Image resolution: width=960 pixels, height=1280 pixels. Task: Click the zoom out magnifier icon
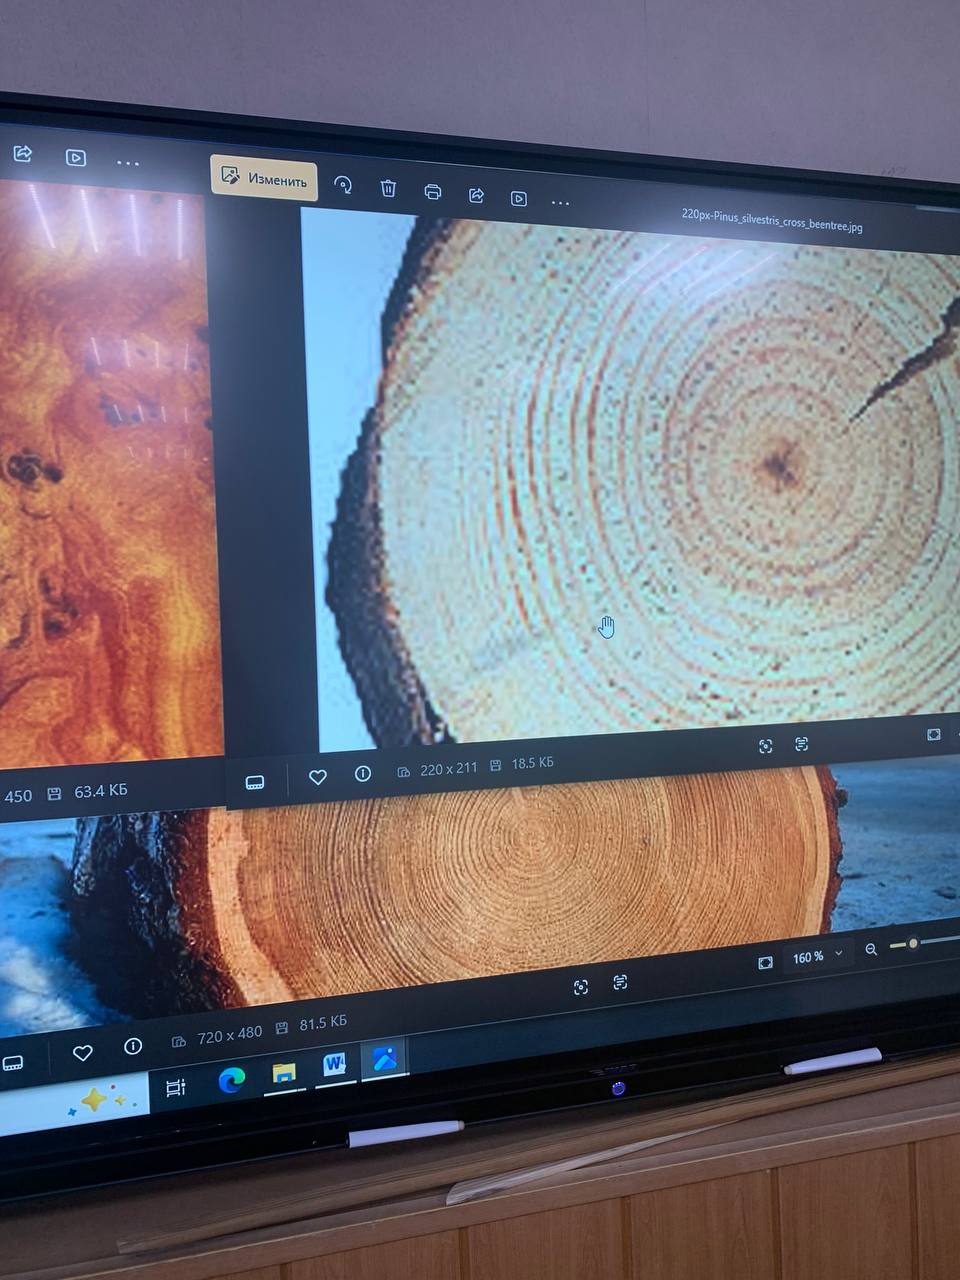[x=871, y=949]
